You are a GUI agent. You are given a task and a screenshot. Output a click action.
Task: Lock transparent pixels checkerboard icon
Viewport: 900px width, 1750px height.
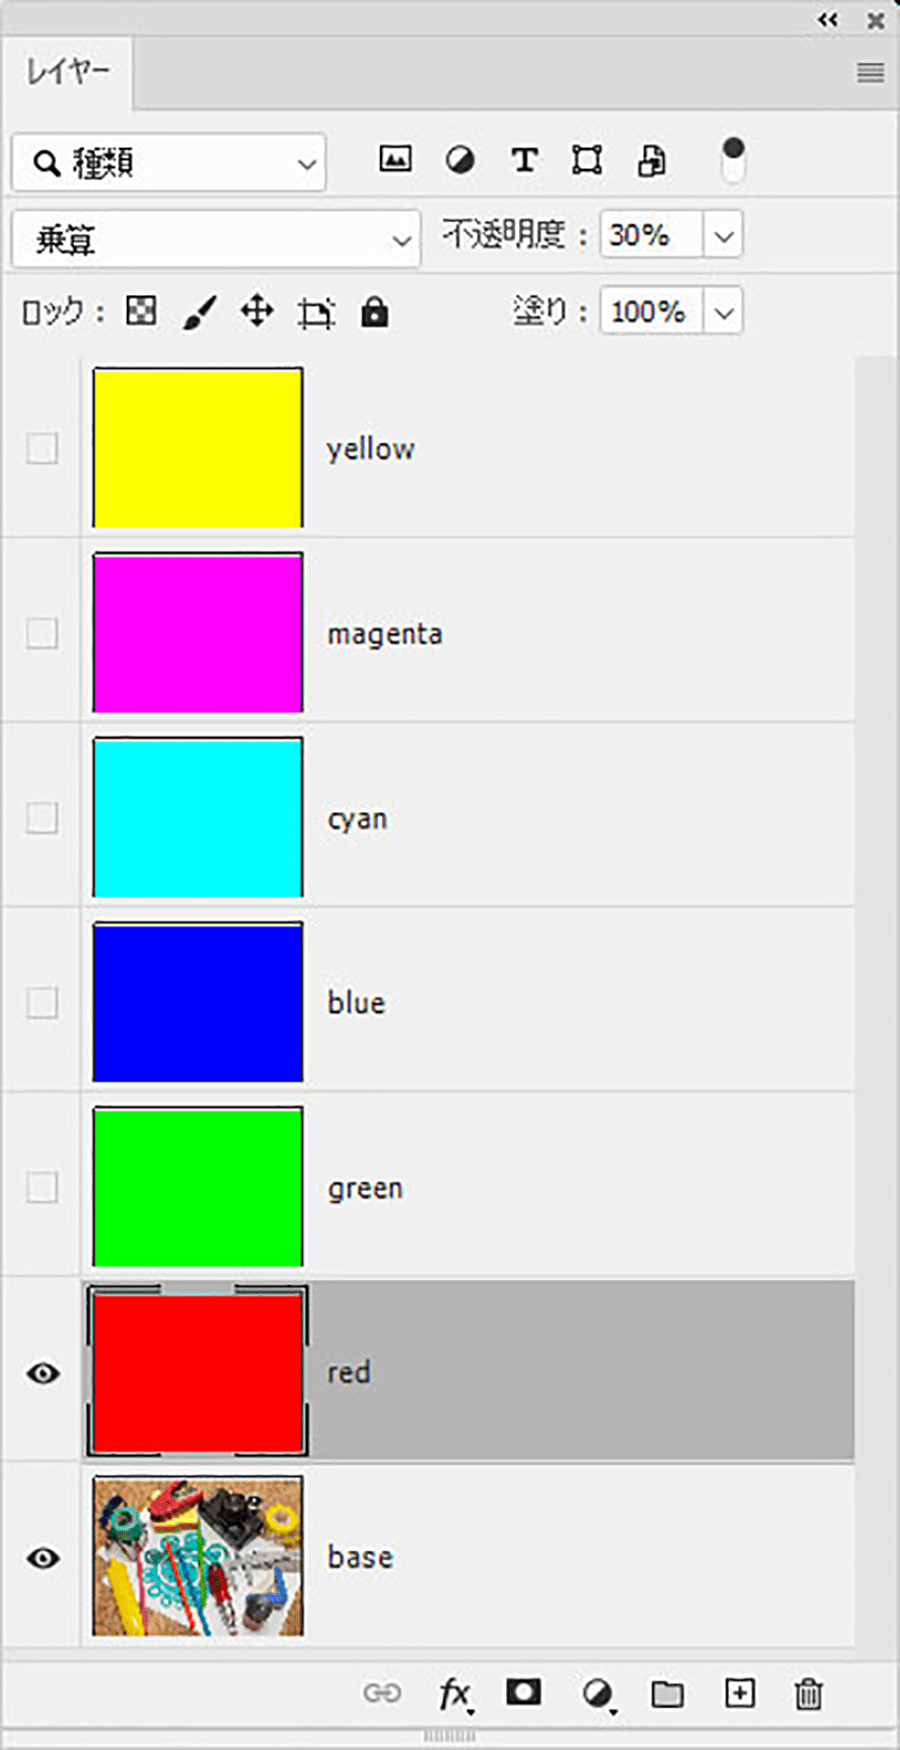(141, 311)
